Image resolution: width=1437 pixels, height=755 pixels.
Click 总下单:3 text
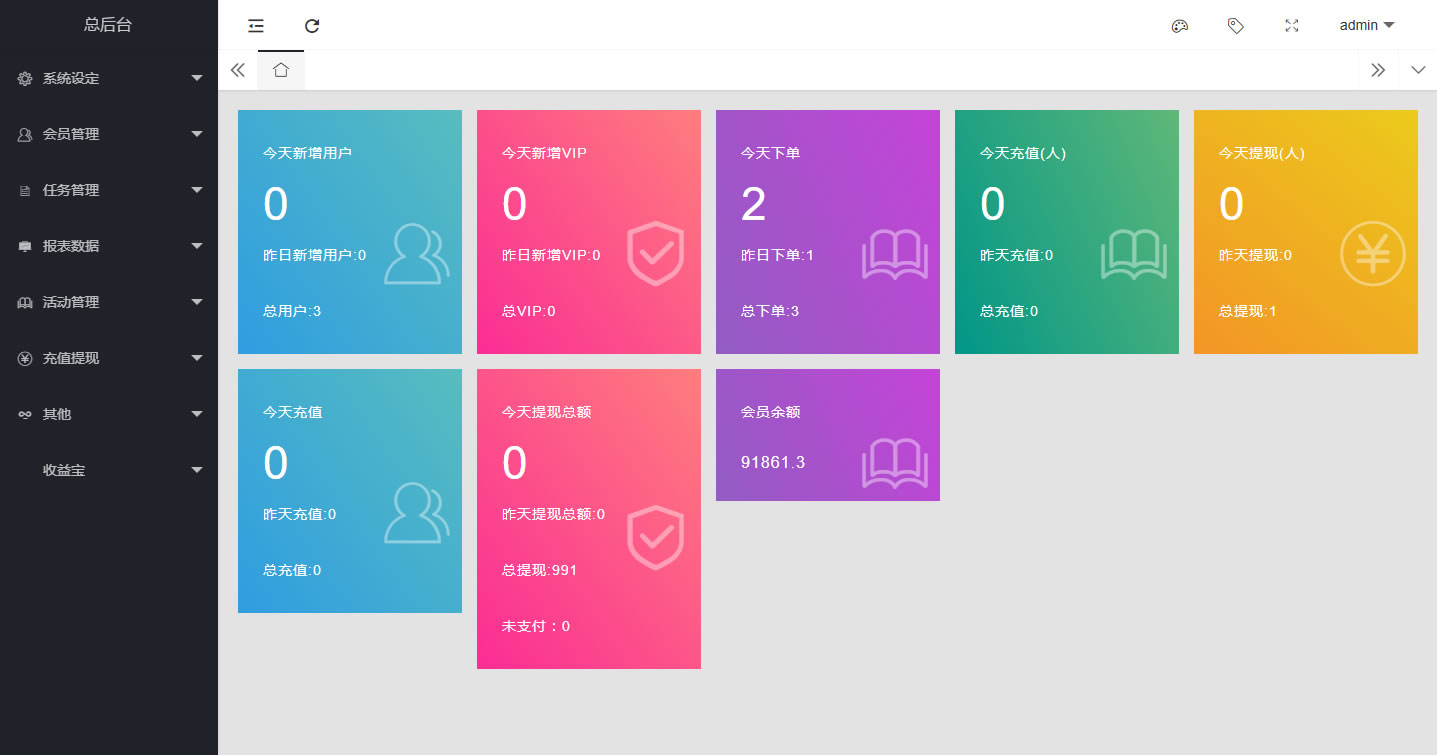770,311
